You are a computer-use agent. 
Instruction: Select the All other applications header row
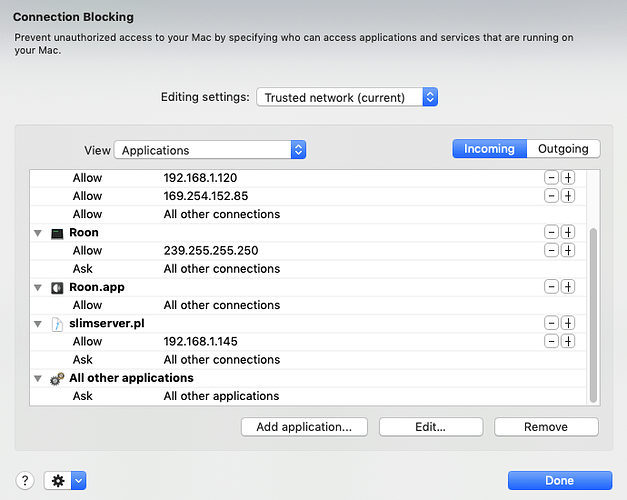308,378
